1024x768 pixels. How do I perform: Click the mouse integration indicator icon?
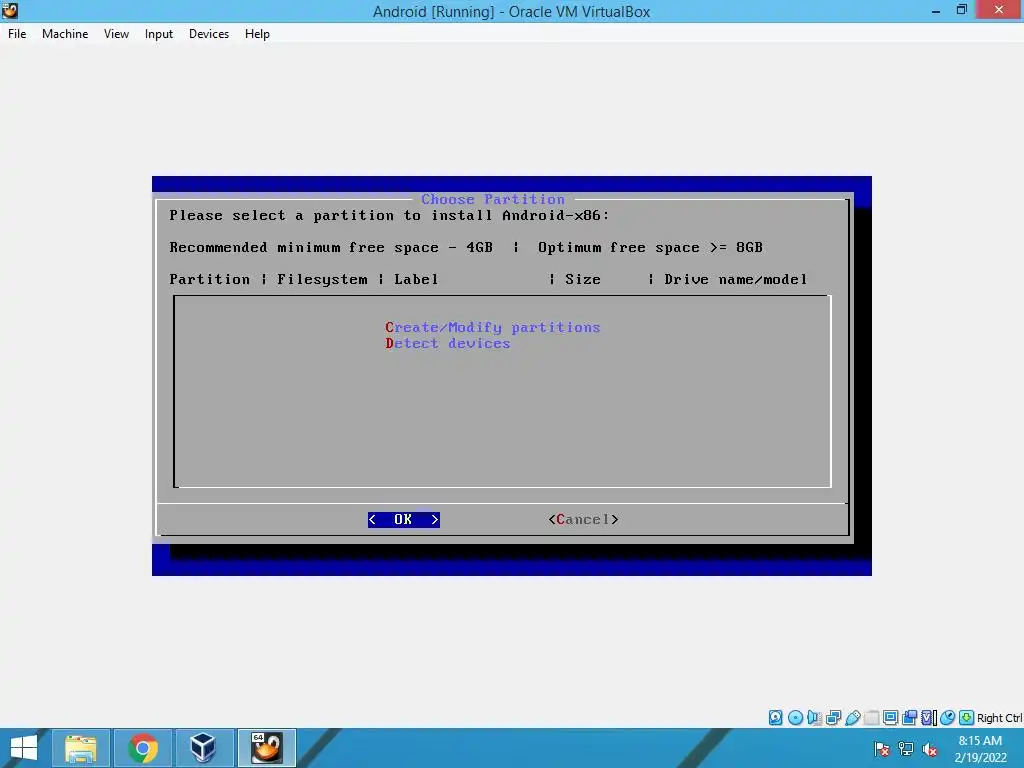[948, 718]
